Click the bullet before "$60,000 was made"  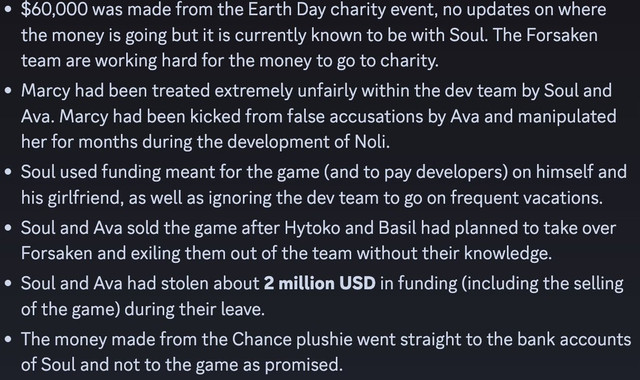click(8, 10)
